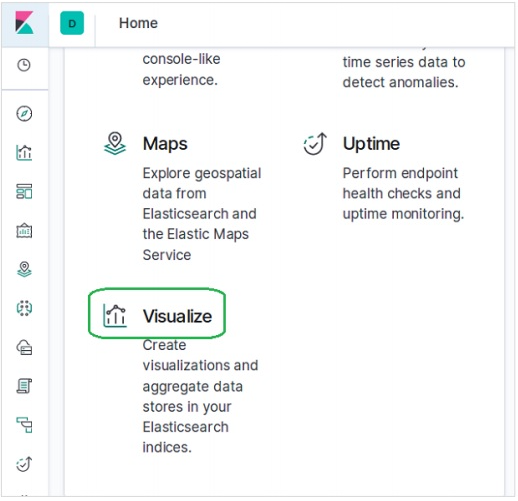
Task: Click the Home breadcrumb
Action: coord(138,23)
